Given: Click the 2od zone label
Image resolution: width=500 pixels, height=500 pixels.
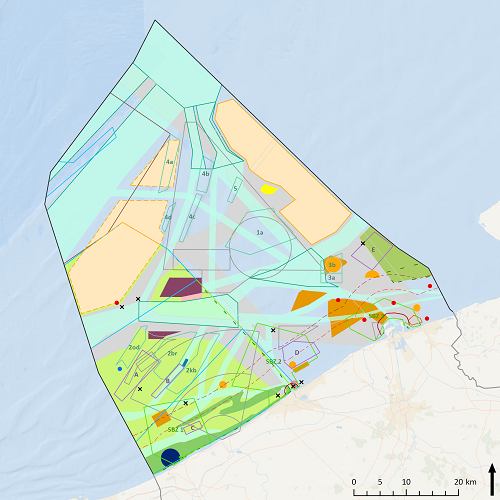Looking at the screenshot, I should click(134, 347).
